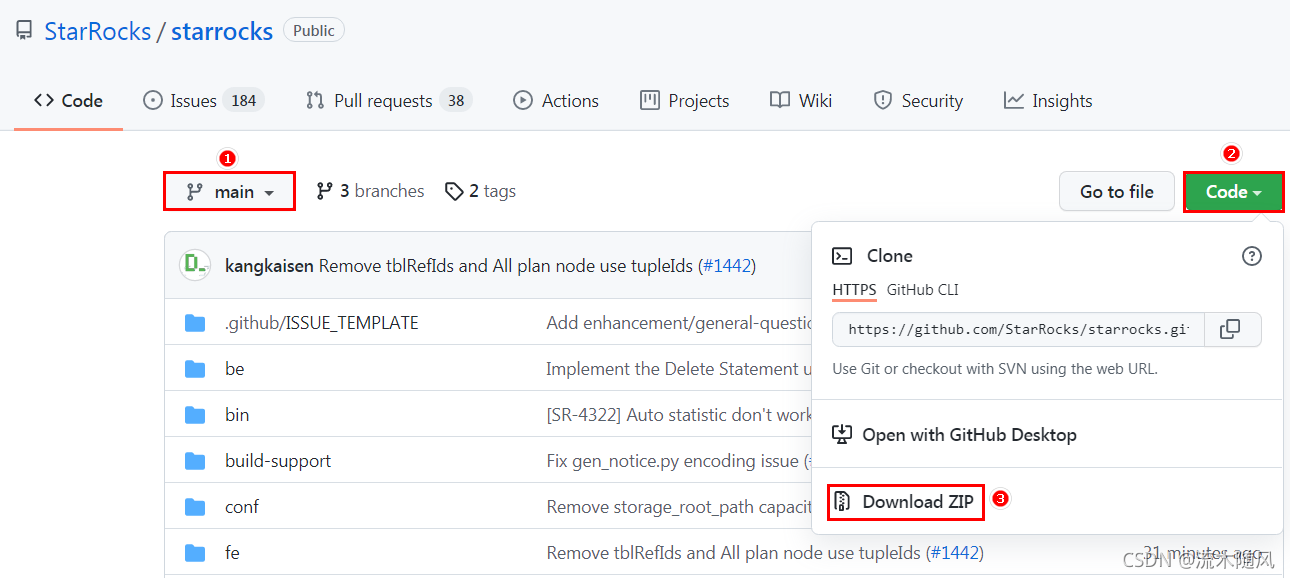Go to the Actions tab
Image resolution: width=1290 pixels, height=578 pixels.
(x=556, y=101)
